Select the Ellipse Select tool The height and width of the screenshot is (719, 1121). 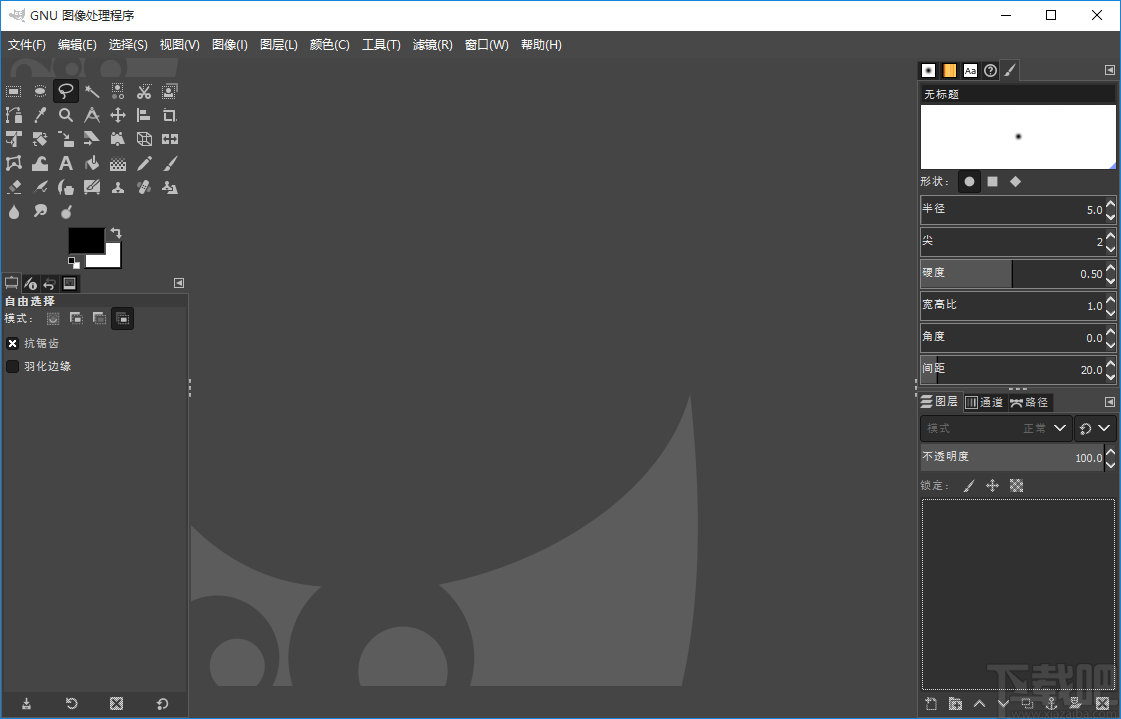[40, 91]
